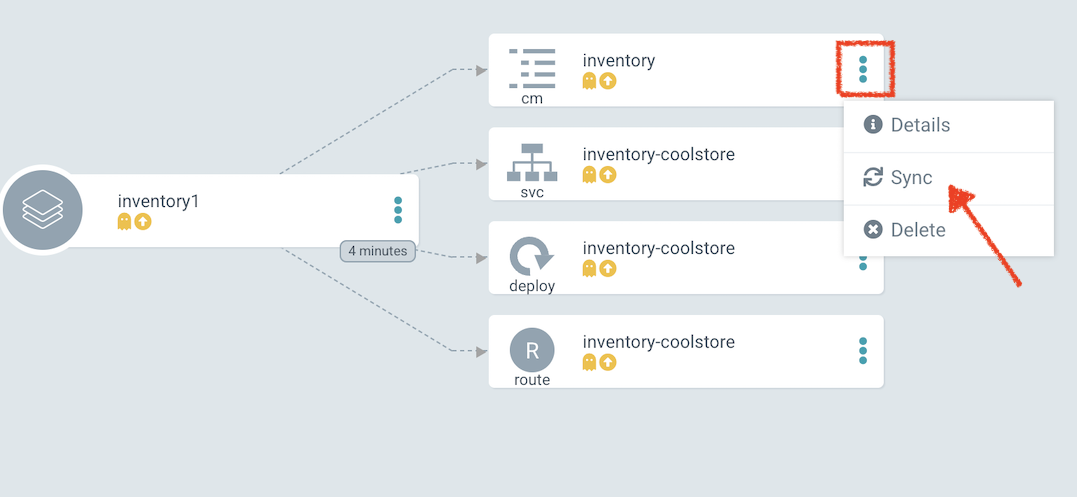Image resolution: width=1077 pixels, height=497 pixels.
Task: Click the deployment circular arrow icon
Action: pos(531,256)
